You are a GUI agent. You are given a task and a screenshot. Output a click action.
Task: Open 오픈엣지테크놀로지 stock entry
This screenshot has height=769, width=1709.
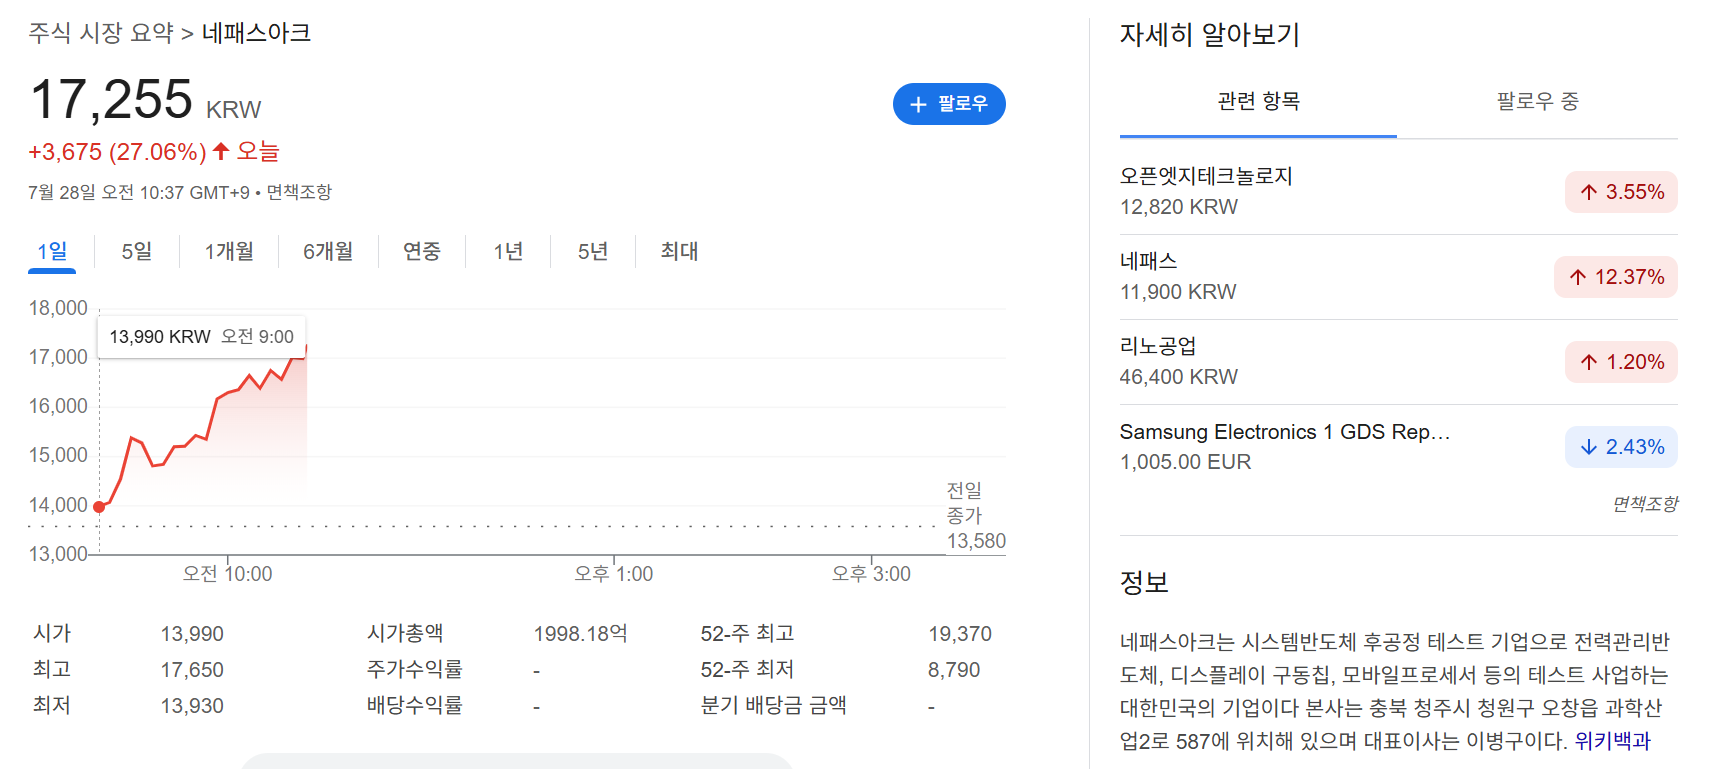[1398, 191]
